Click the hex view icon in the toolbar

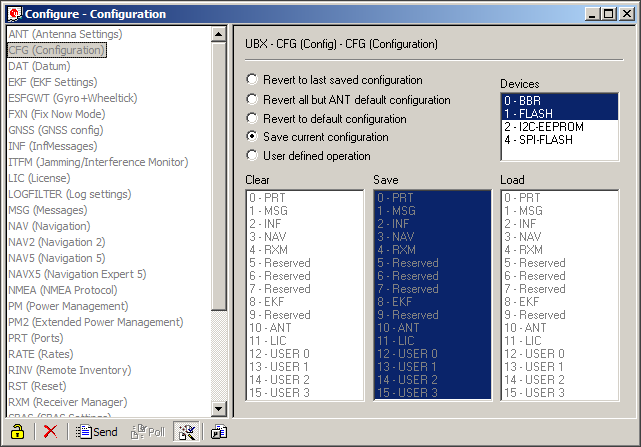tap(219, 432)
